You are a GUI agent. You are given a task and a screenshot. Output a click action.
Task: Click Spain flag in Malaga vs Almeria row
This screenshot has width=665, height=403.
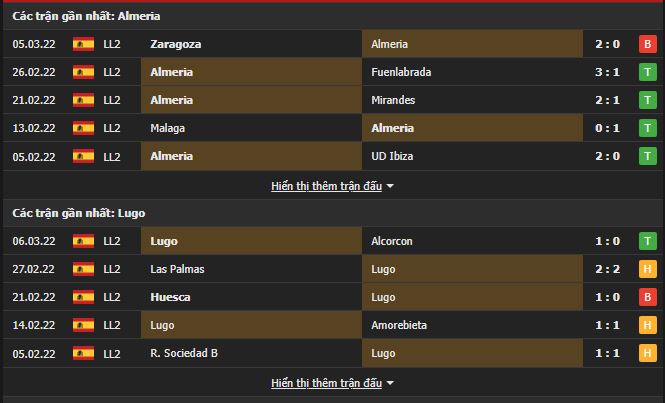click(84, 128)
